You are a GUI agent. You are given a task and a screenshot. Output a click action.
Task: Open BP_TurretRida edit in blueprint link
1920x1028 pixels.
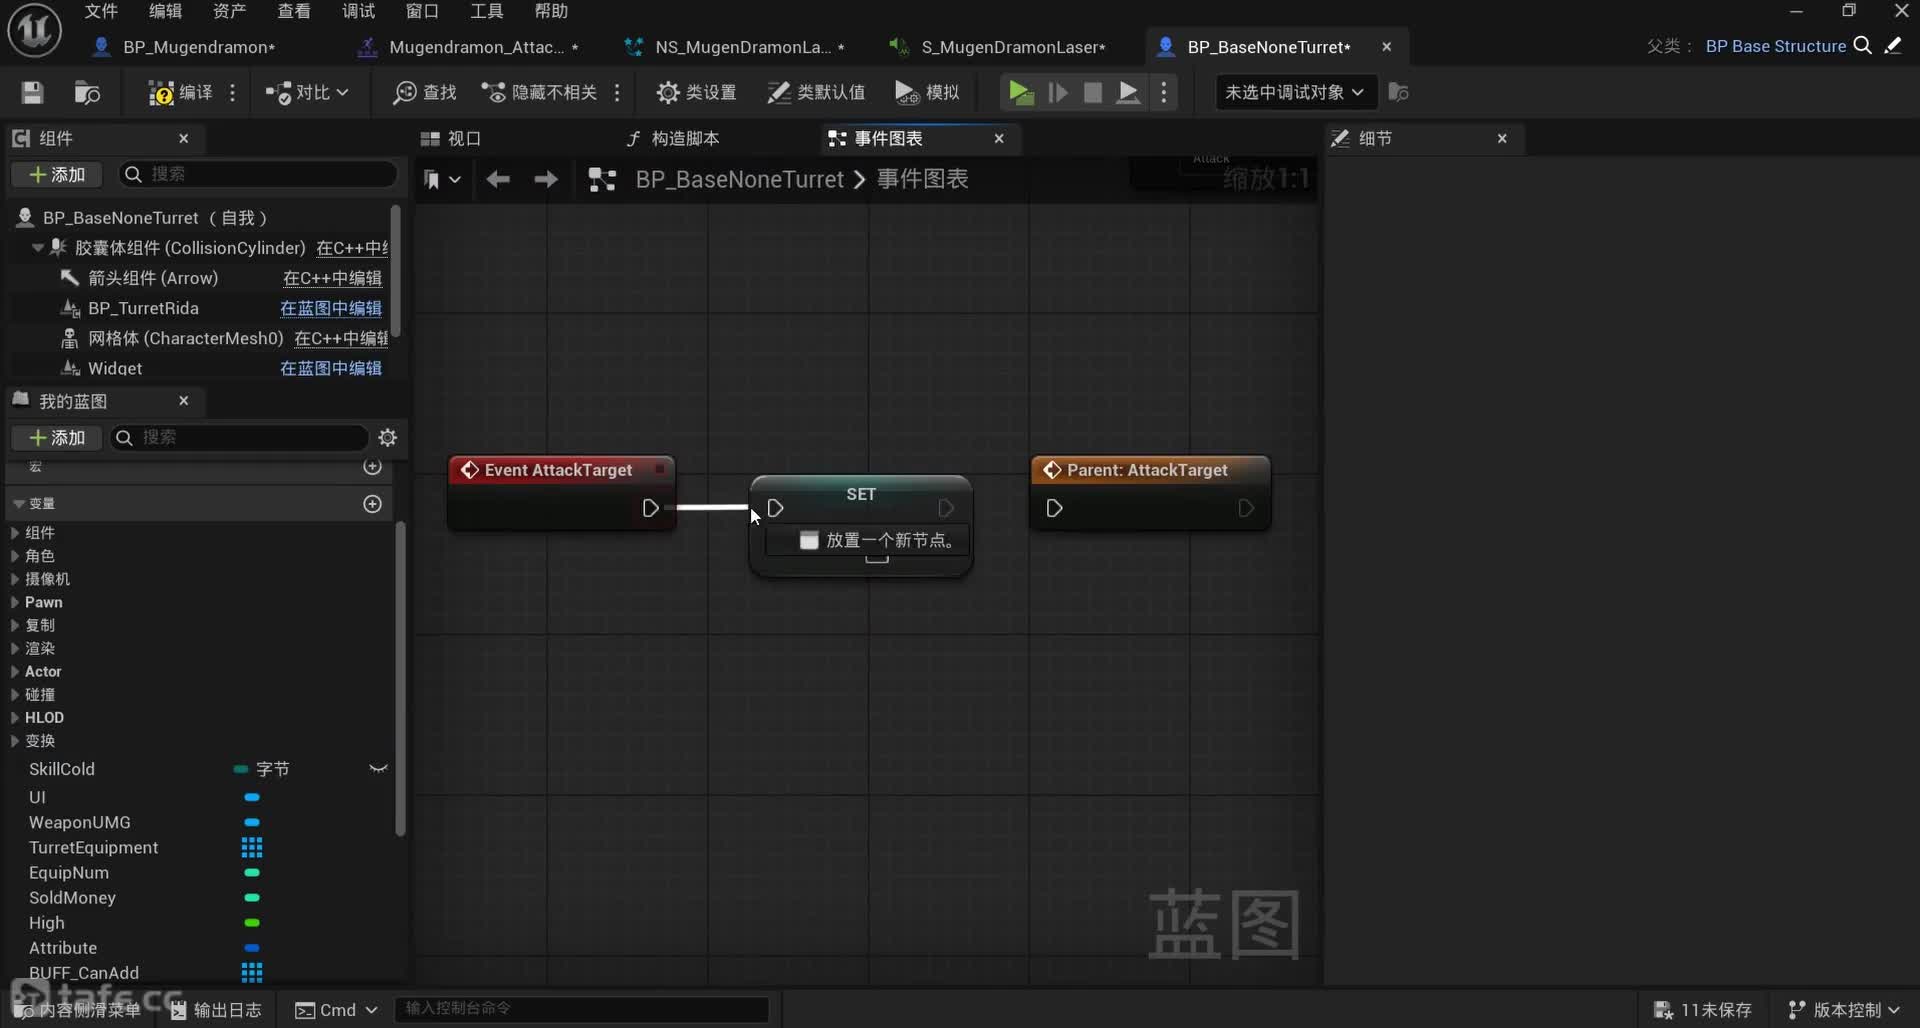pos(330,308)
